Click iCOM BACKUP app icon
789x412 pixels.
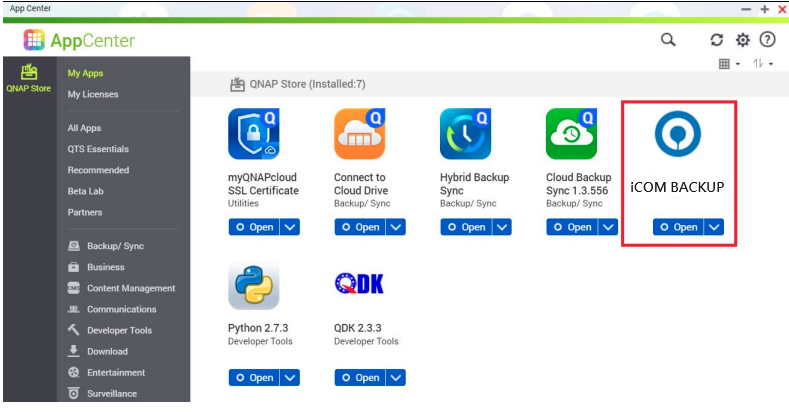point(678,134)
